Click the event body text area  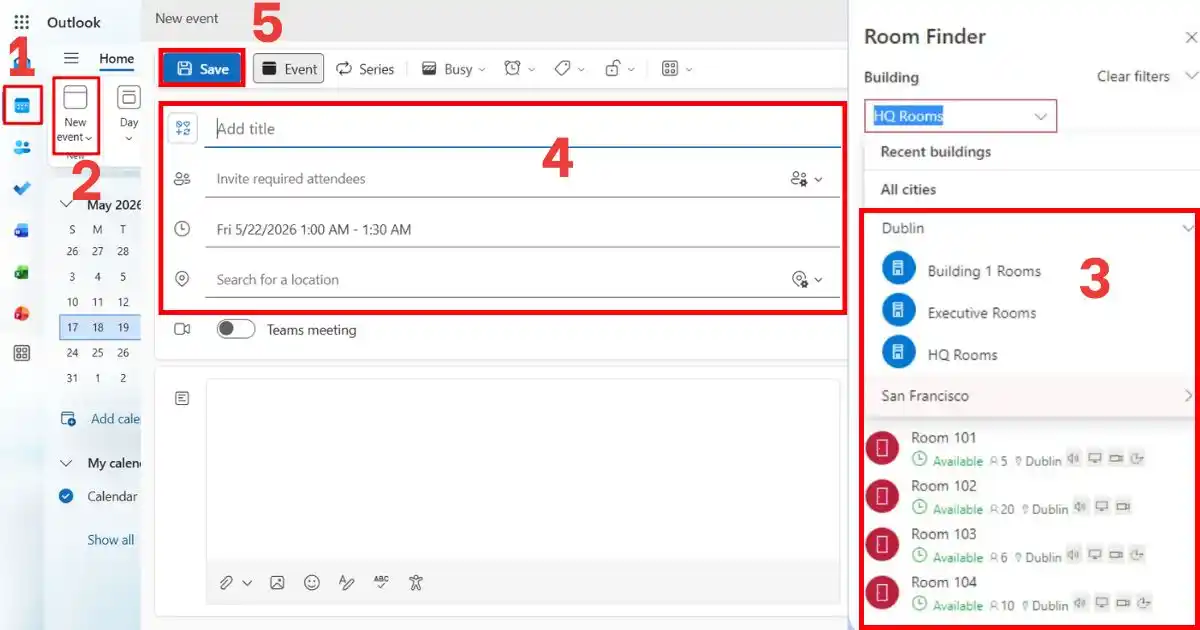[523, 470]
